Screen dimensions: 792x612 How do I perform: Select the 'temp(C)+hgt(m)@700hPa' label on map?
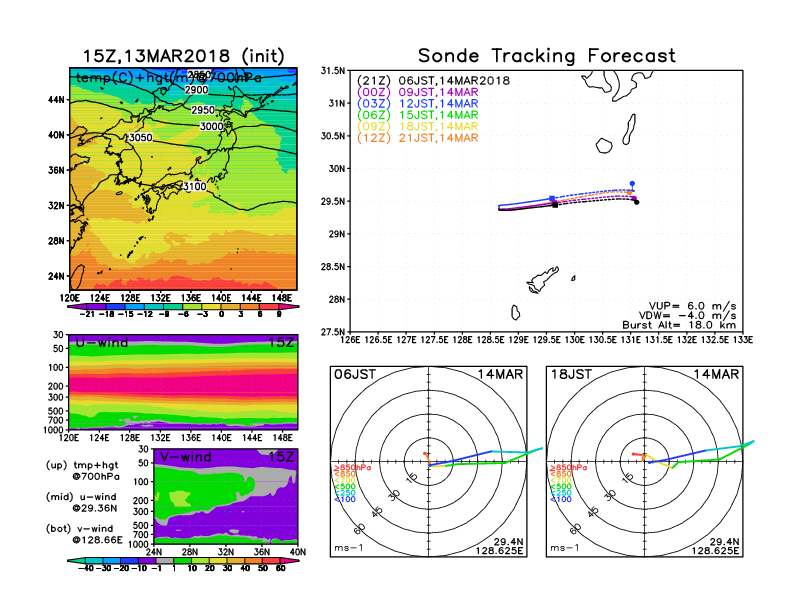169,78
